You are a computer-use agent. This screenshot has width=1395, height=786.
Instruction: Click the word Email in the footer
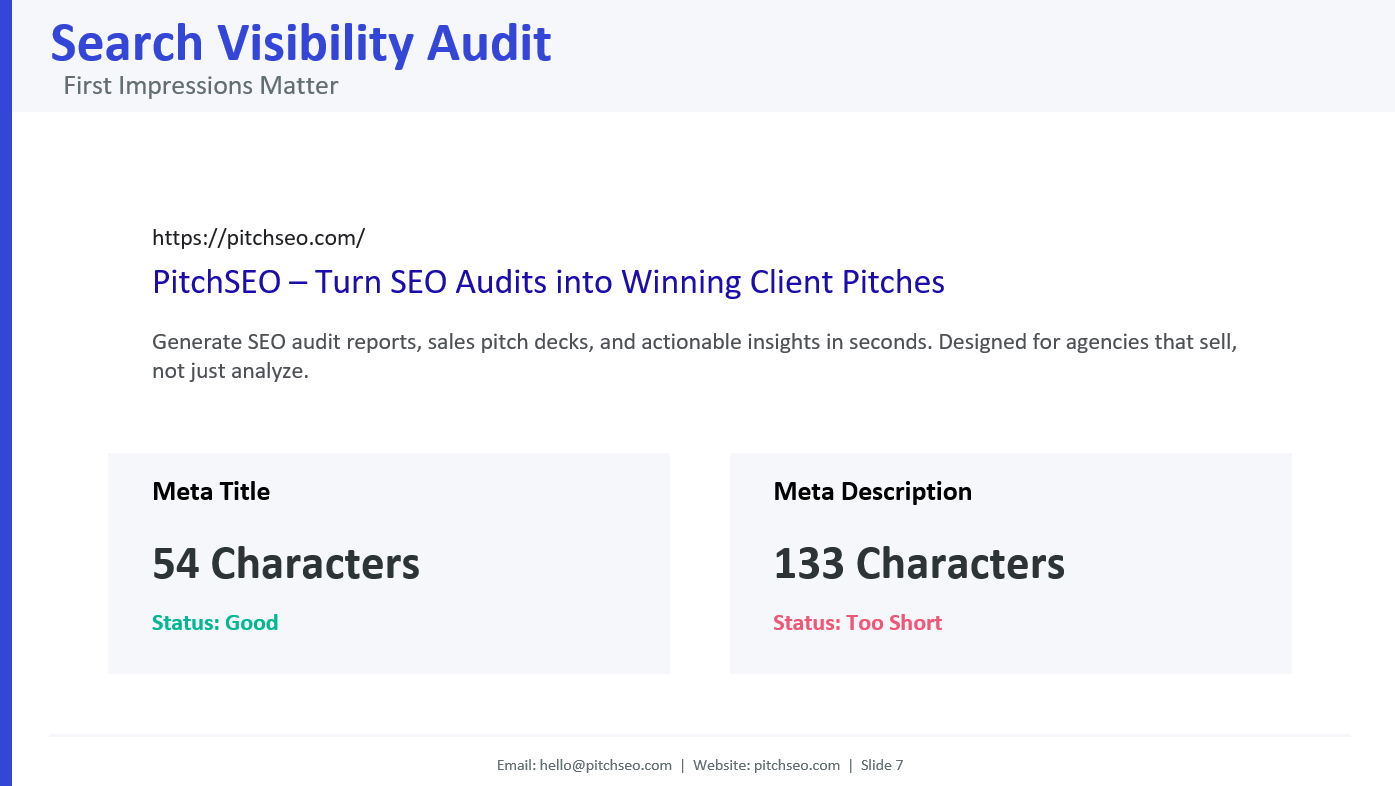[515, 765]
